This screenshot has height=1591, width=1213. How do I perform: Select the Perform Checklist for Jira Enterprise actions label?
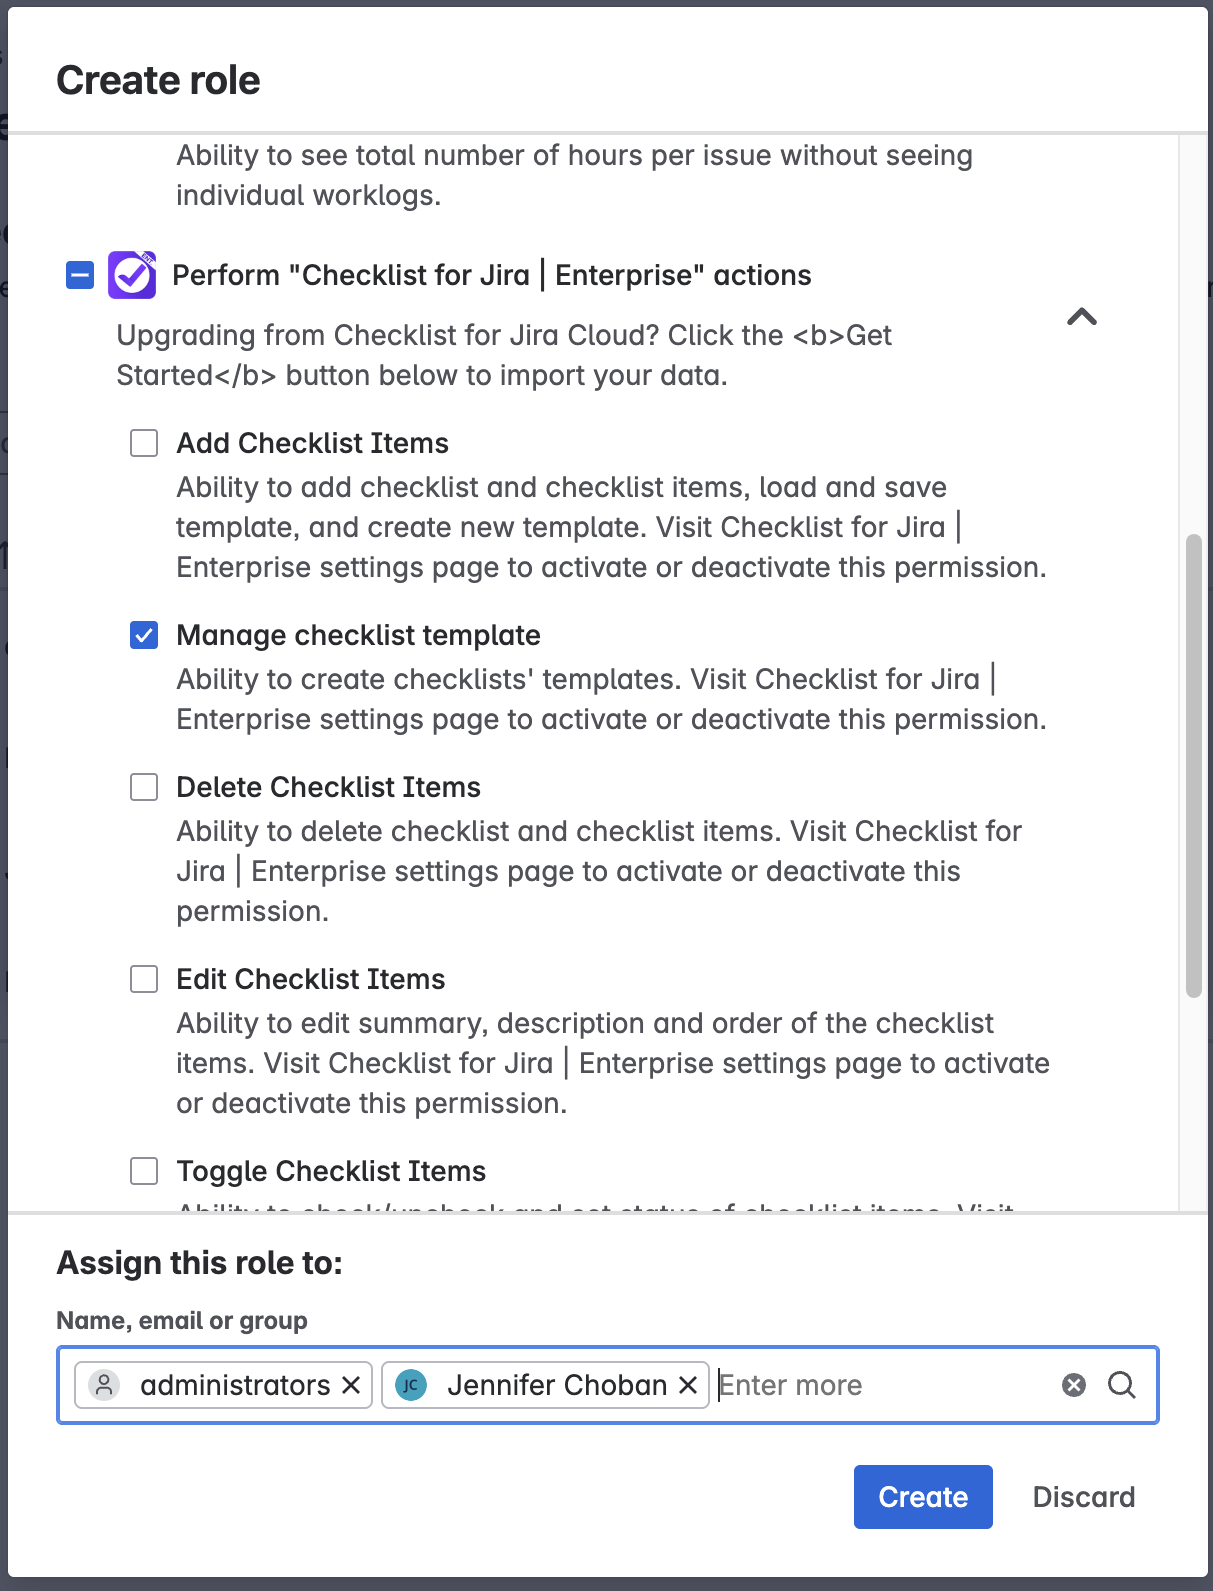point(491,275)
